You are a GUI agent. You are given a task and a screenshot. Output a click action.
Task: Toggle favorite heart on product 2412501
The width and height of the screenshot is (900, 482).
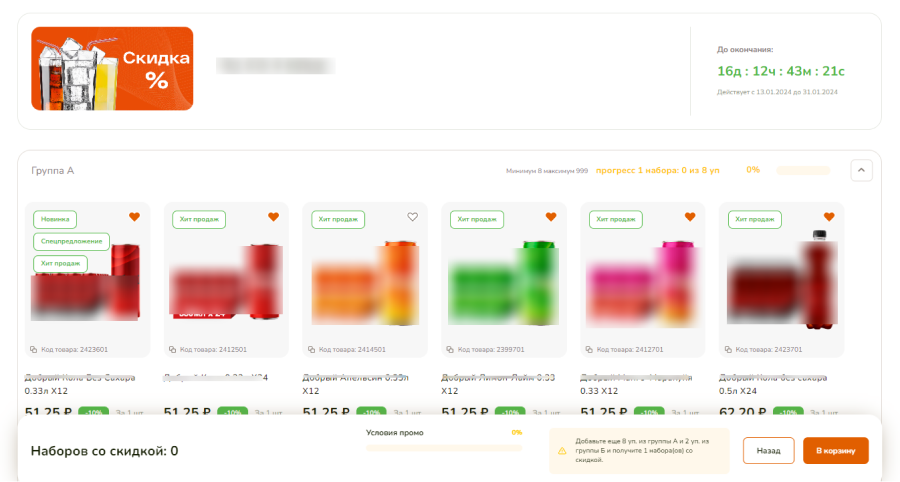click(273, 217)
